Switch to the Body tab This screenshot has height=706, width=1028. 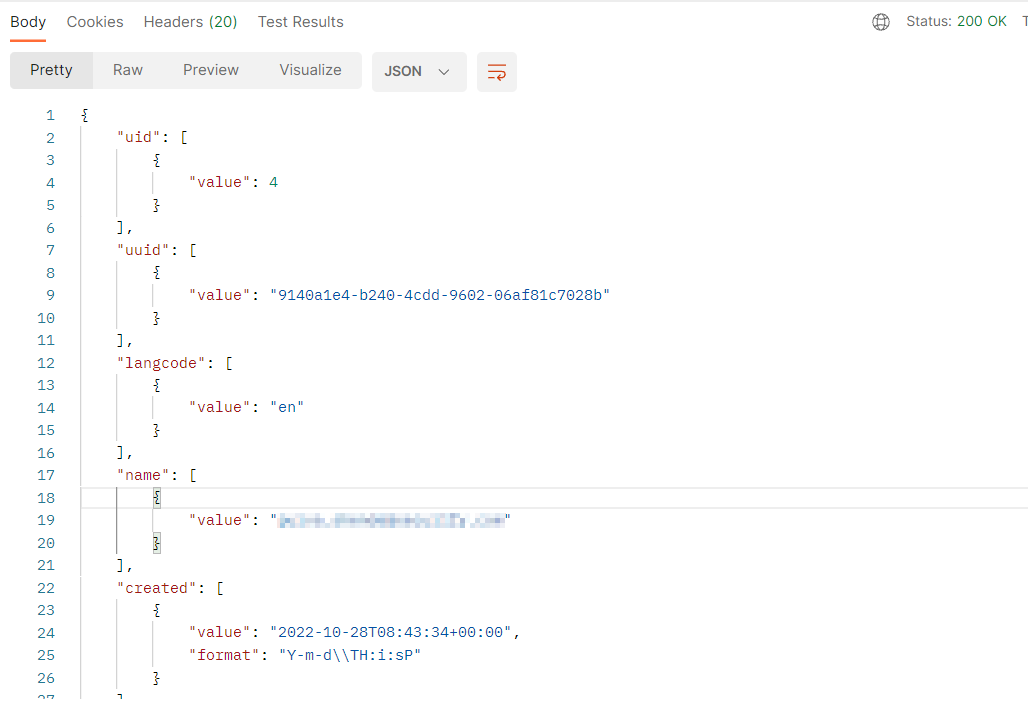click(x=28, y=22)
